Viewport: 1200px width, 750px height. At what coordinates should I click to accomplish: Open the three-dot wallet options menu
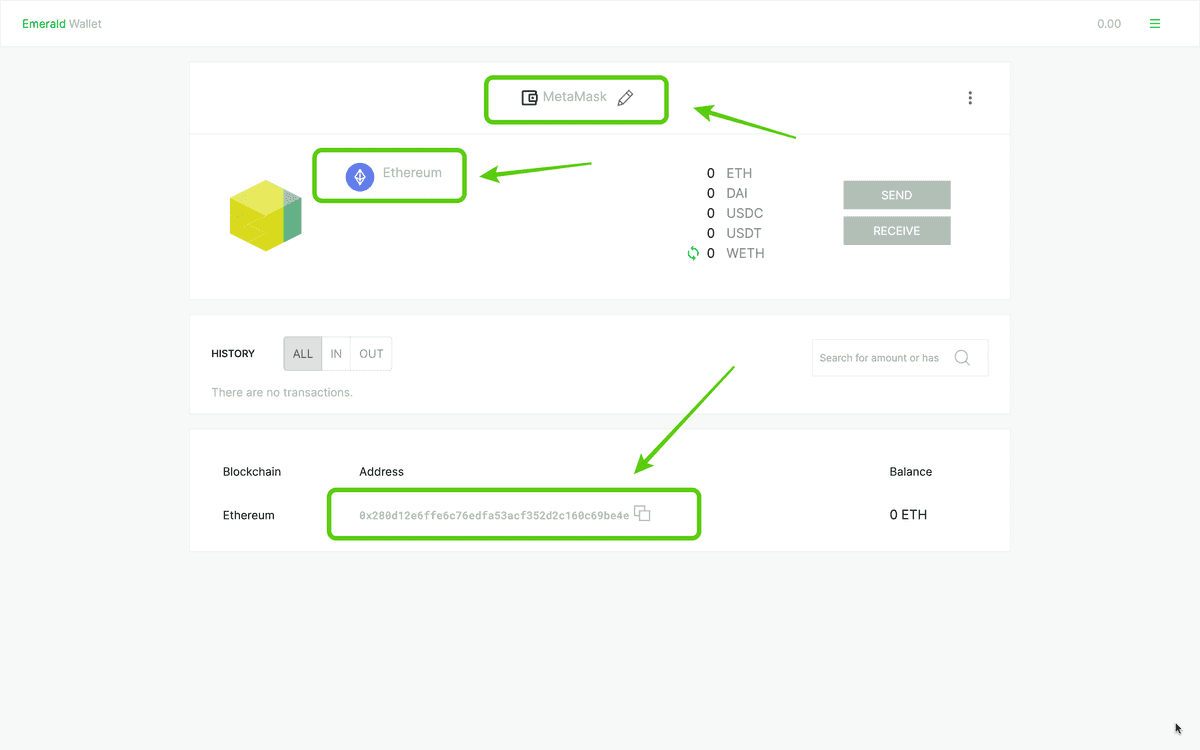pos(969,98)
